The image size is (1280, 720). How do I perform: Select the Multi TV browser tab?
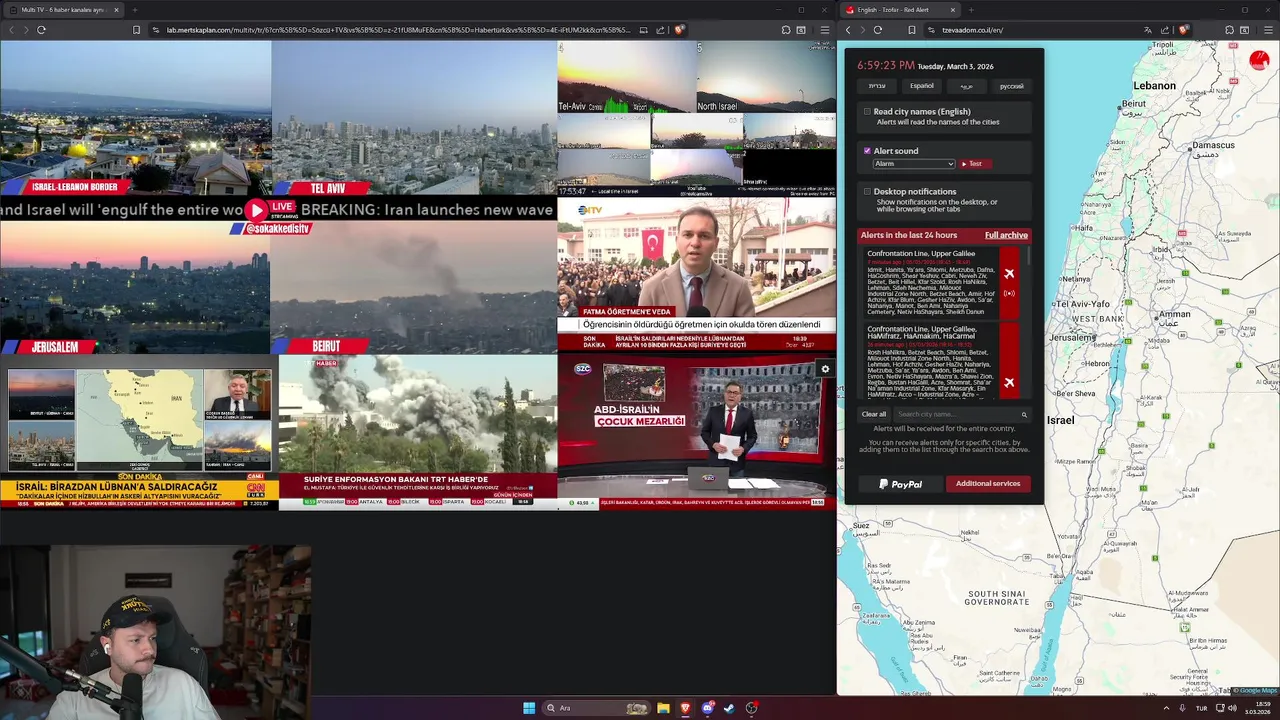[62, 10]
